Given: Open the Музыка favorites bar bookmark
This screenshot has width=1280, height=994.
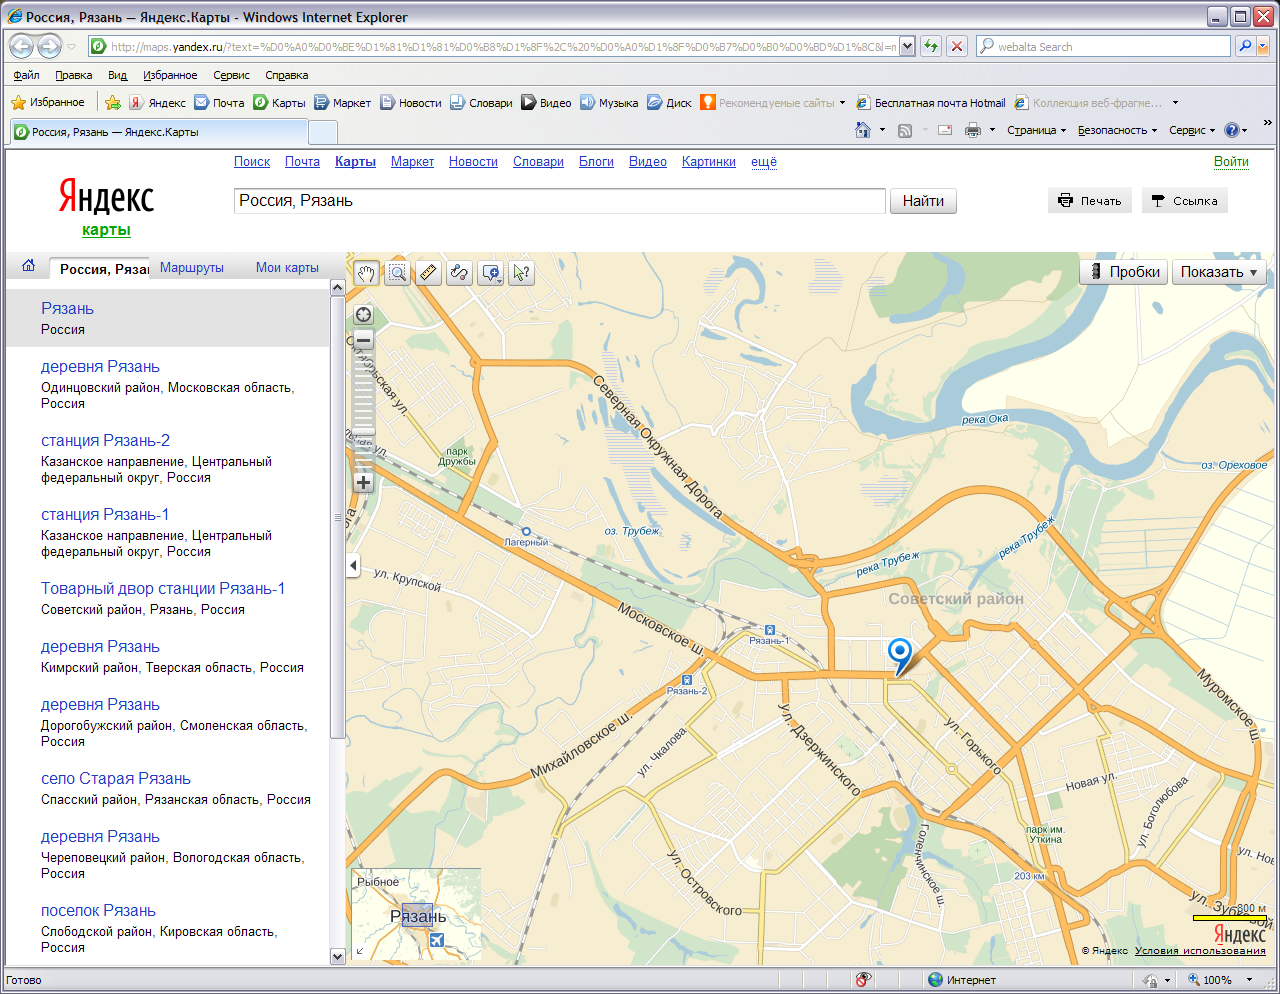Looking at the screenshot, I should click(609, 102).
